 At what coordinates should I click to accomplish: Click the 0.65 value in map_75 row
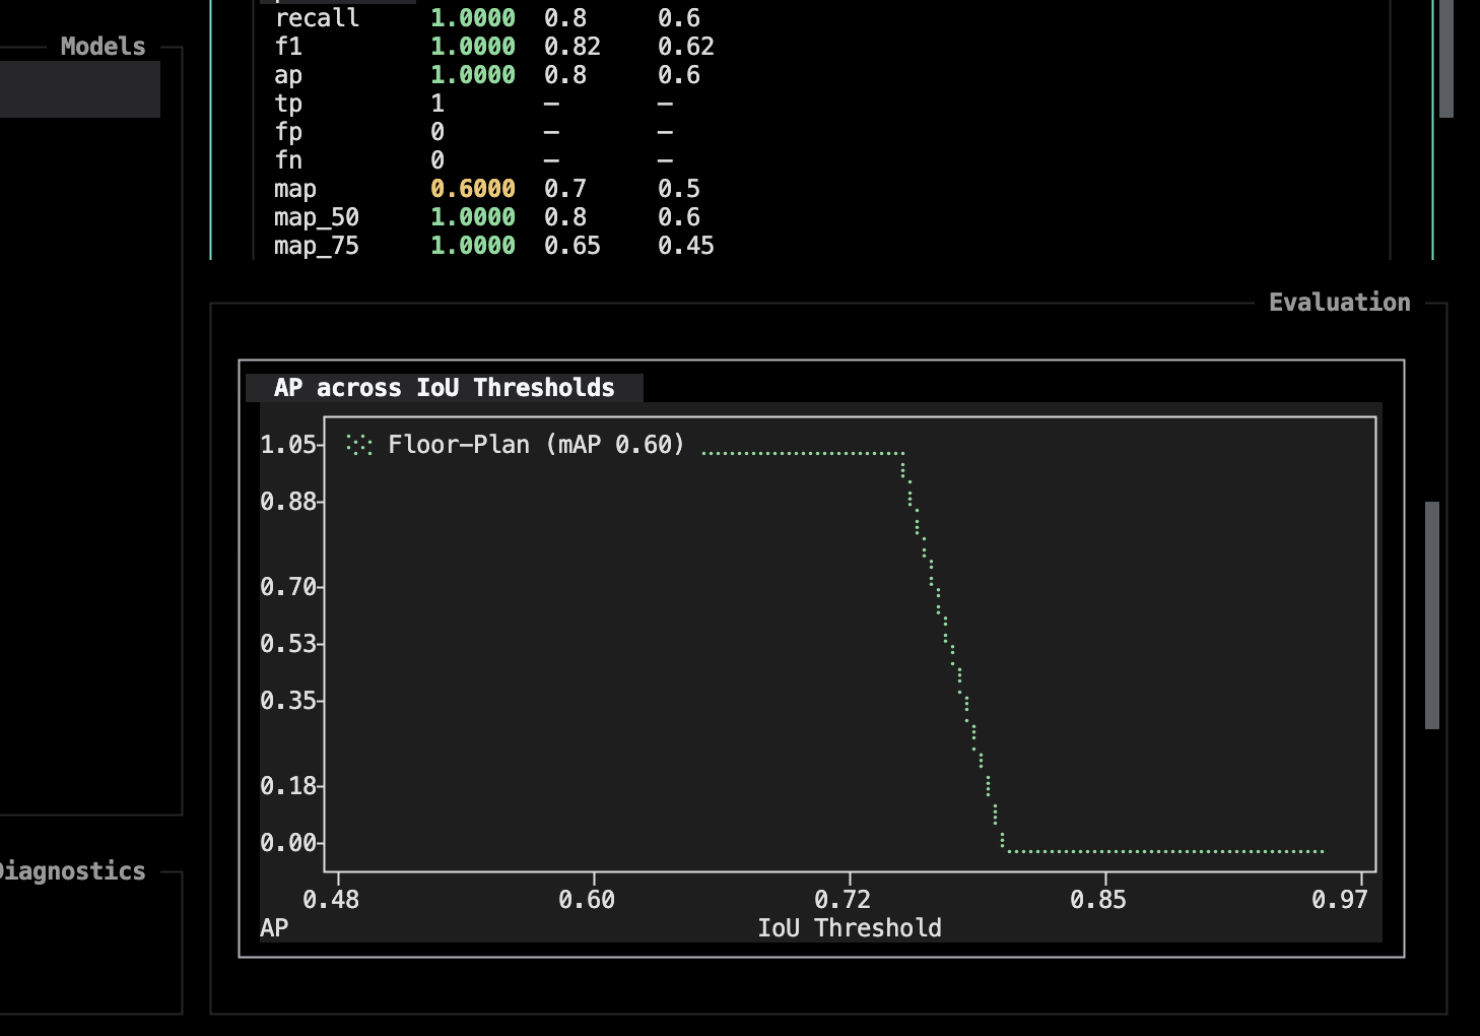(x=572, y=246)
